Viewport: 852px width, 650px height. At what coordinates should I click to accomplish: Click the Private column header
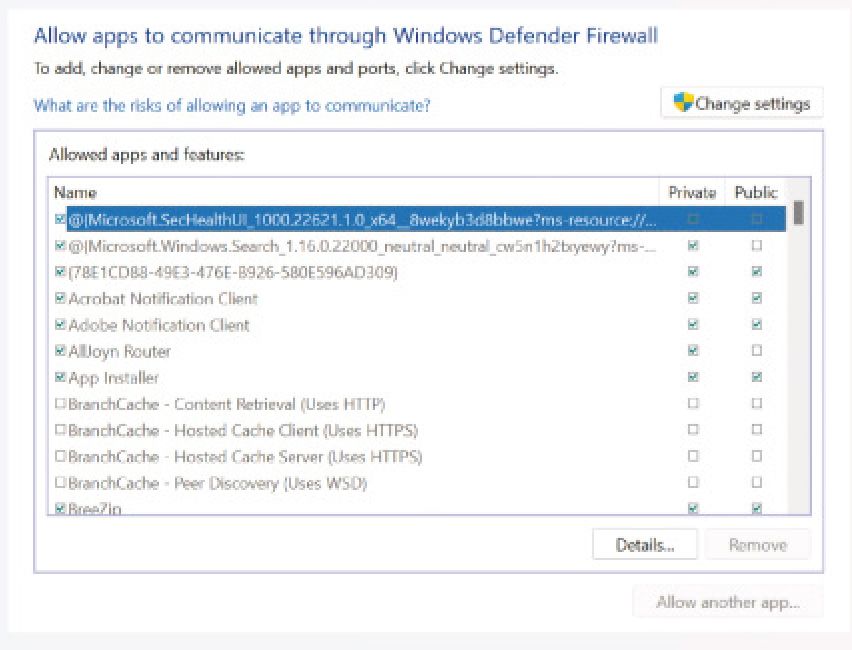(x=692, y=192)
